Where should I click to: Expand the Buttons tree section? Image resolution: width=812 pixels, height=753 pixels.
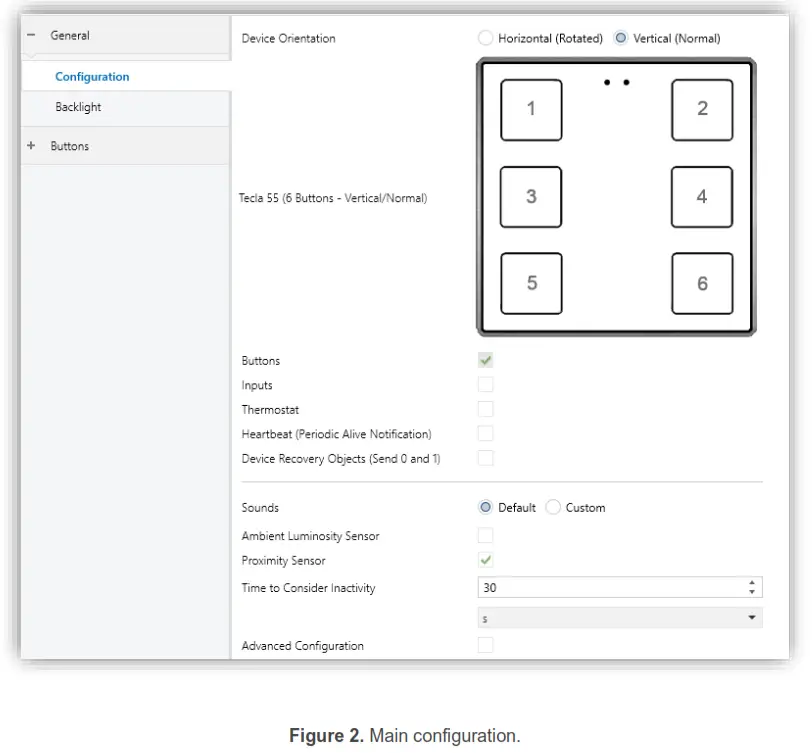[31, 146]
